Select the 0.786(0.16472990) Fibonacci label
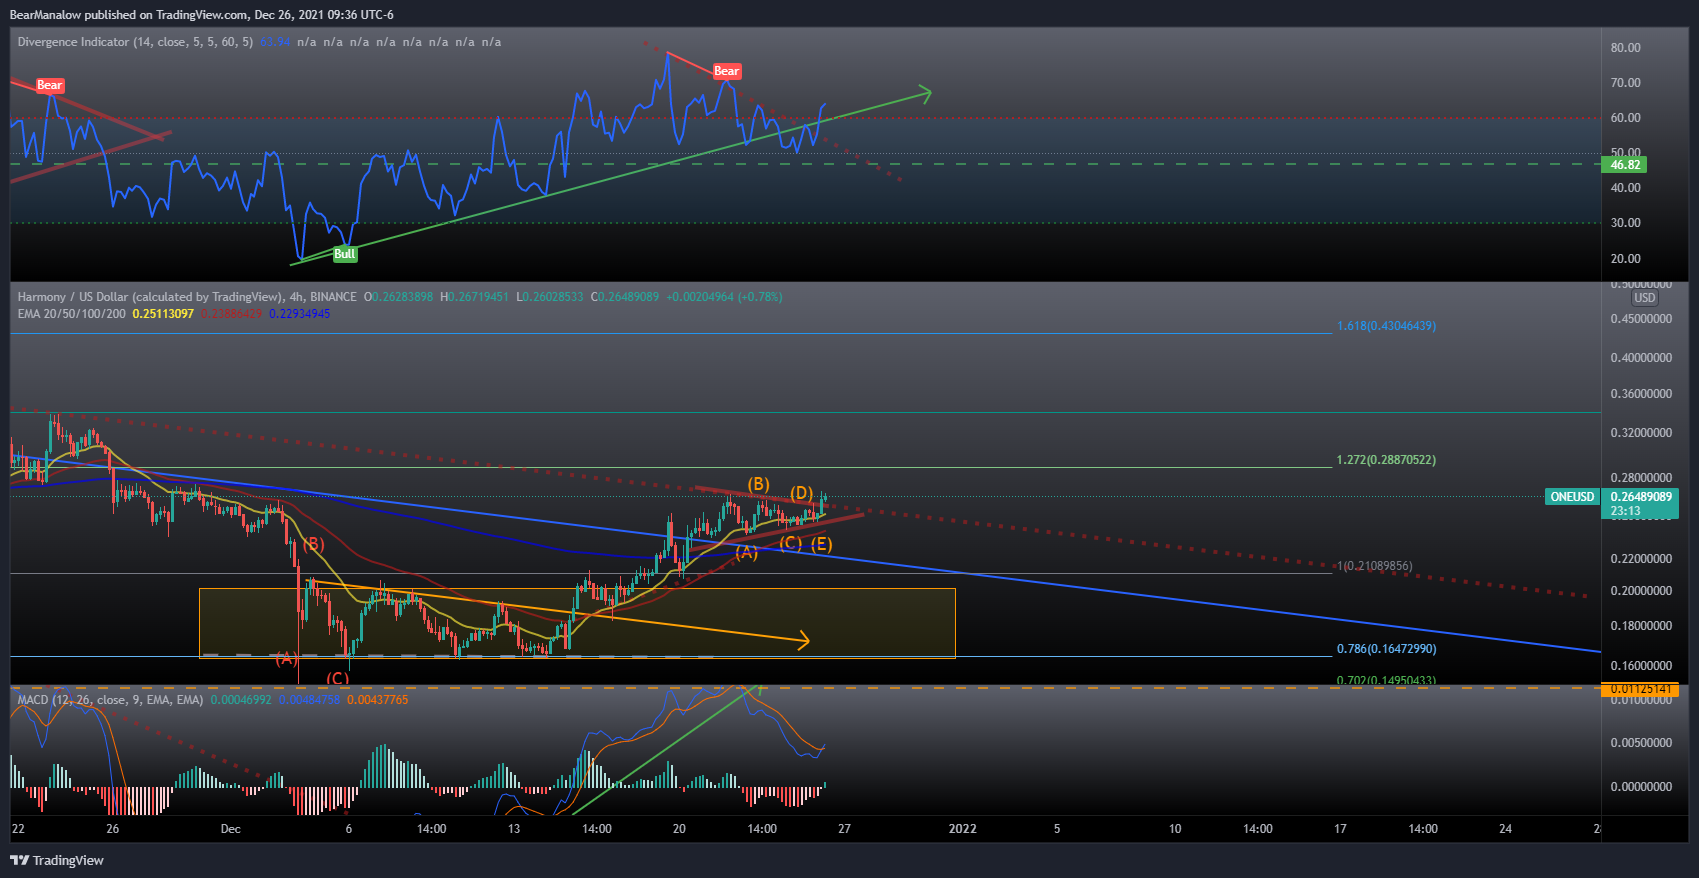Viewport: 1699px width, 878px height. 1386,649
